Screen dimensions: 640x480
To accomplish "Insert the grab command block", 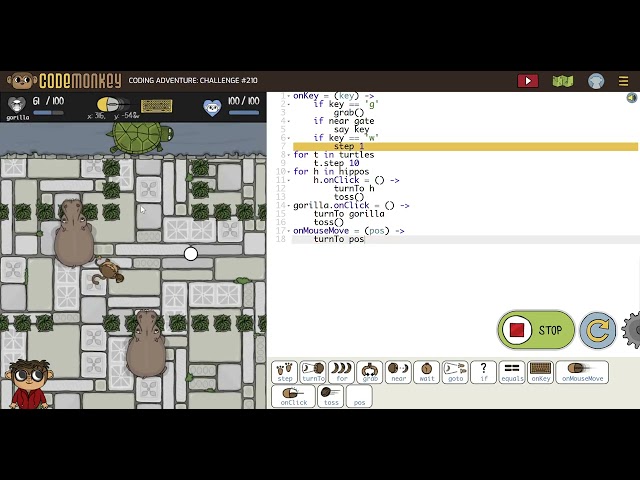I will [370, 372].
